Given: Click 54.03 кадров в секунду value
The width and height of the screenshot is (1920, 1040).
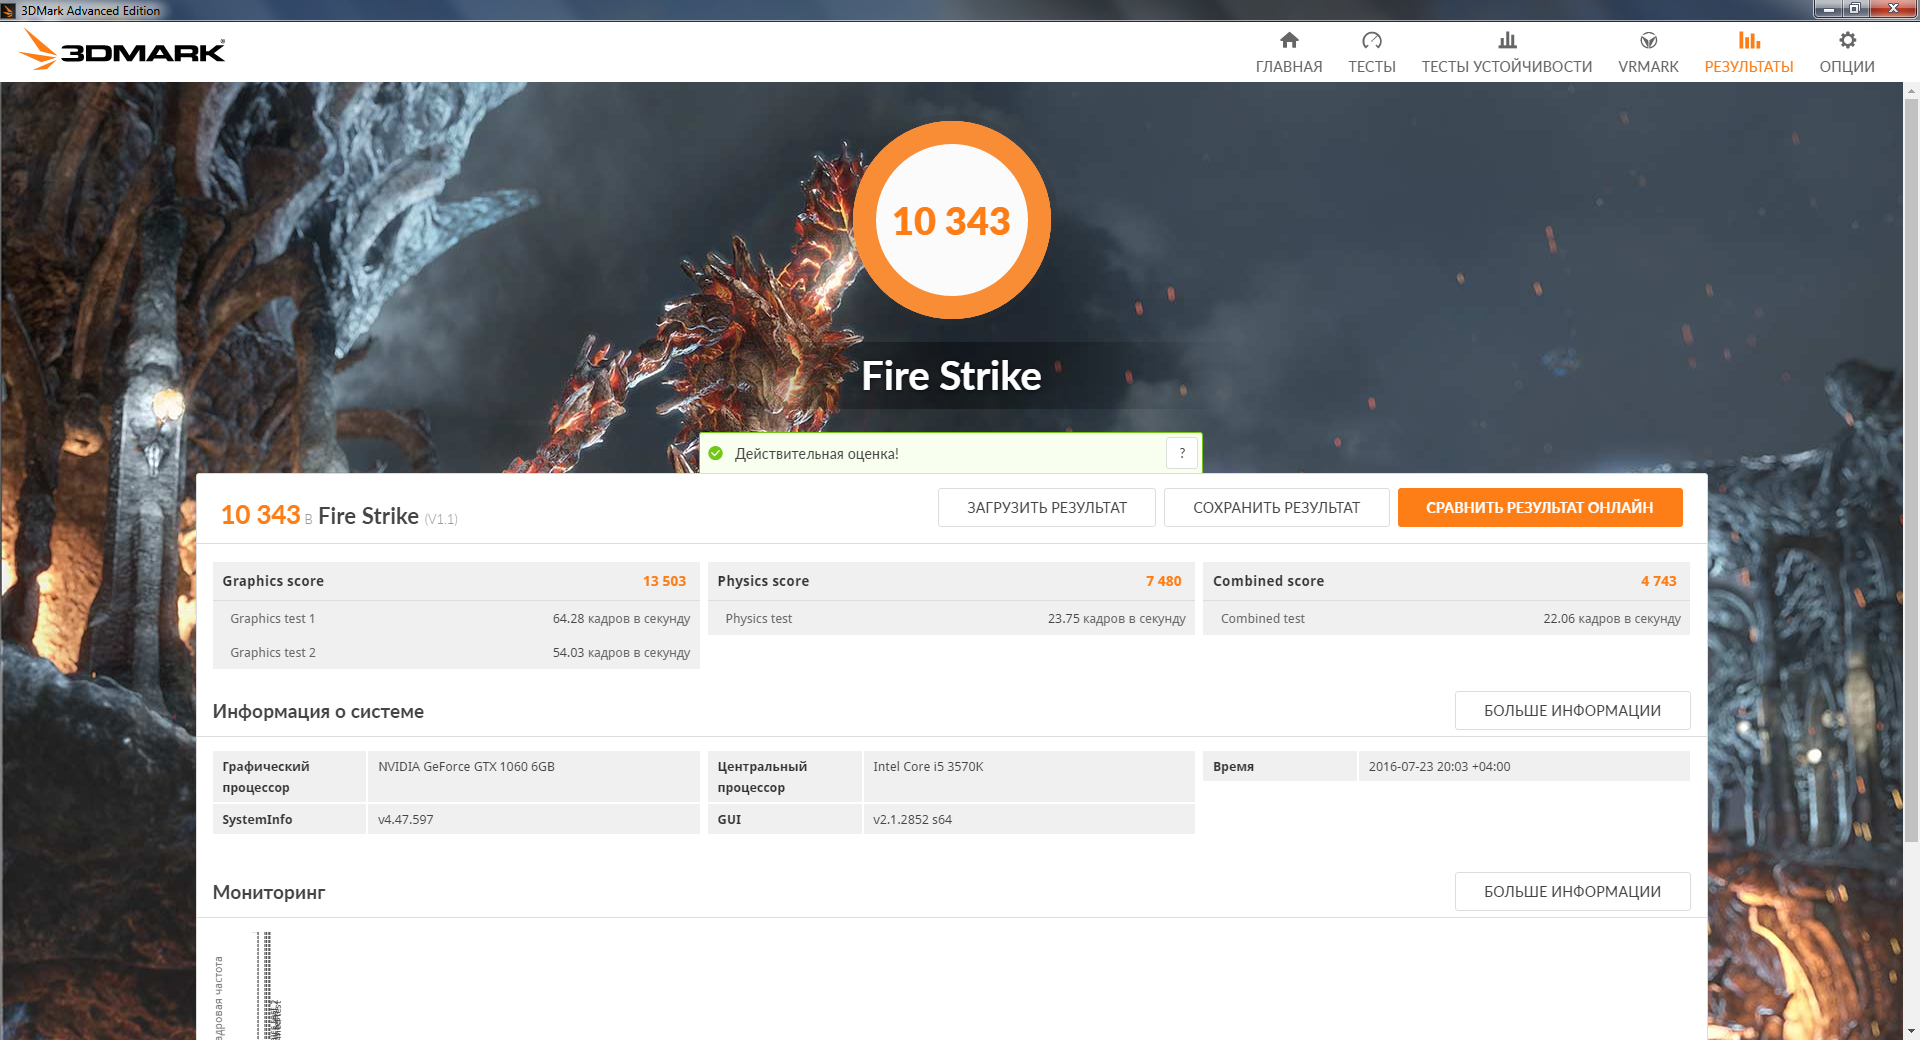Looking at the screenshot, I should [x=621, y=653].
